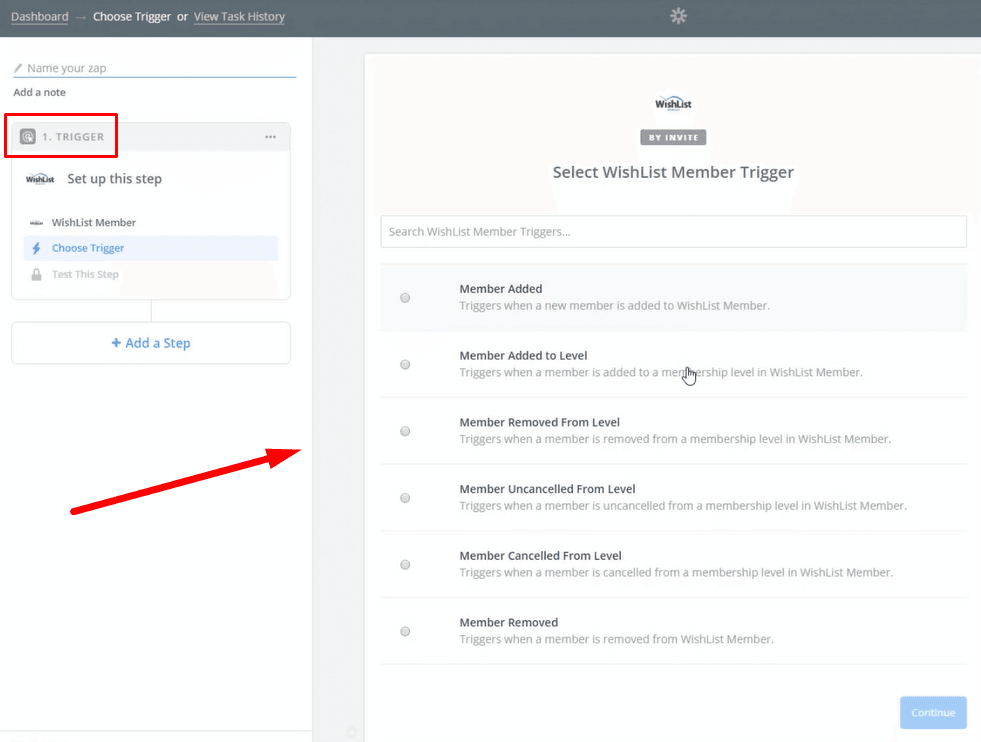Click the Continue button
This screenshot has width=981, height=742.
click(x=933, y=713)
